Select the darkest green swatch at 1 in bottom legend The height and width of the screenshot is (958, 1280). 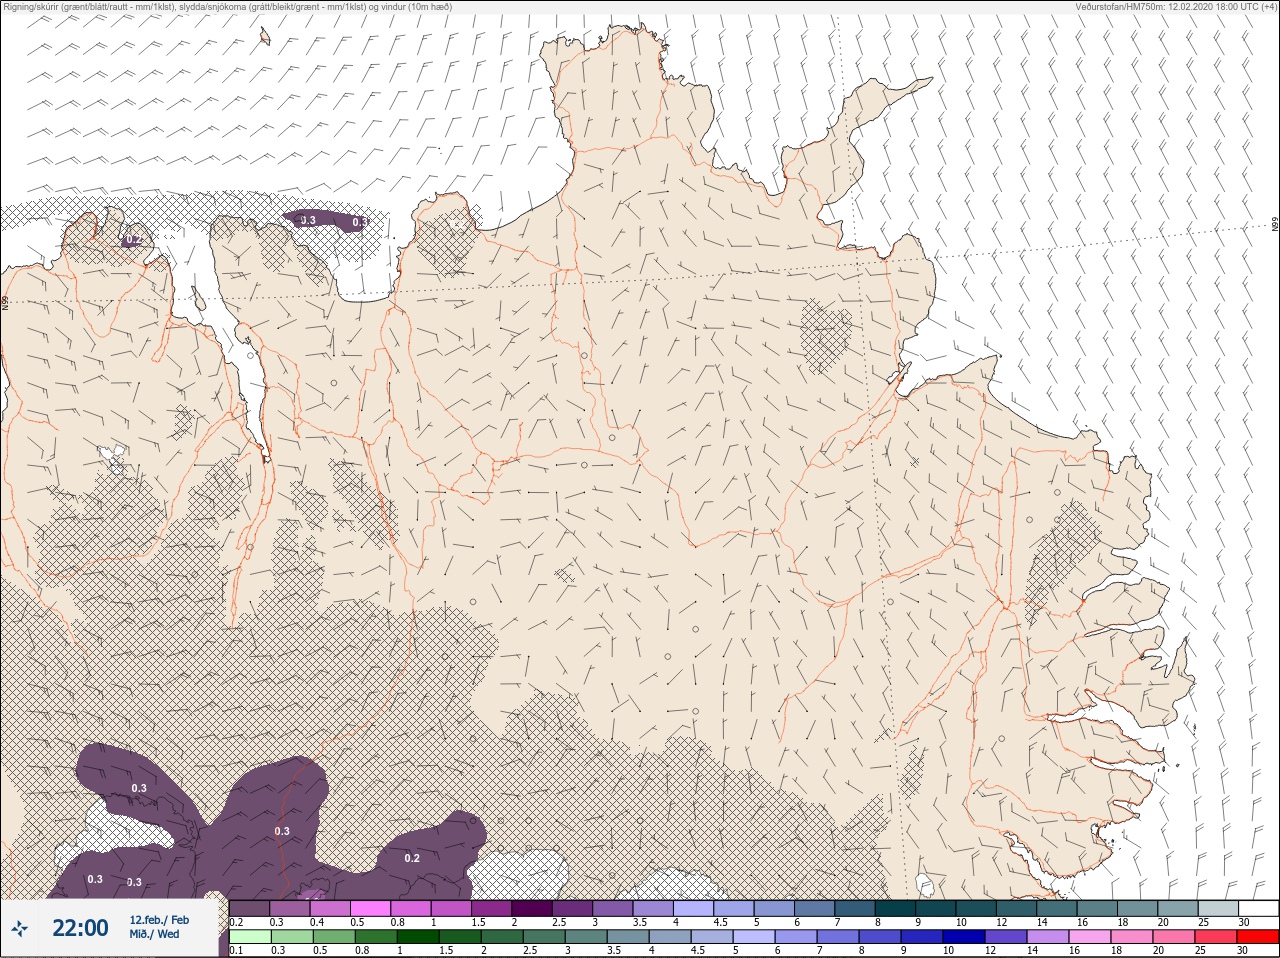pos(419,938)
